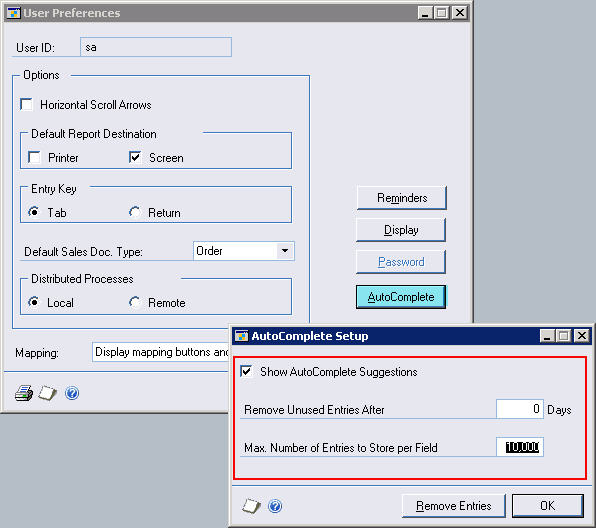The width and height of the screenshot is (596, 528).
Task: Click the User ID field
Action: [156, 47]
